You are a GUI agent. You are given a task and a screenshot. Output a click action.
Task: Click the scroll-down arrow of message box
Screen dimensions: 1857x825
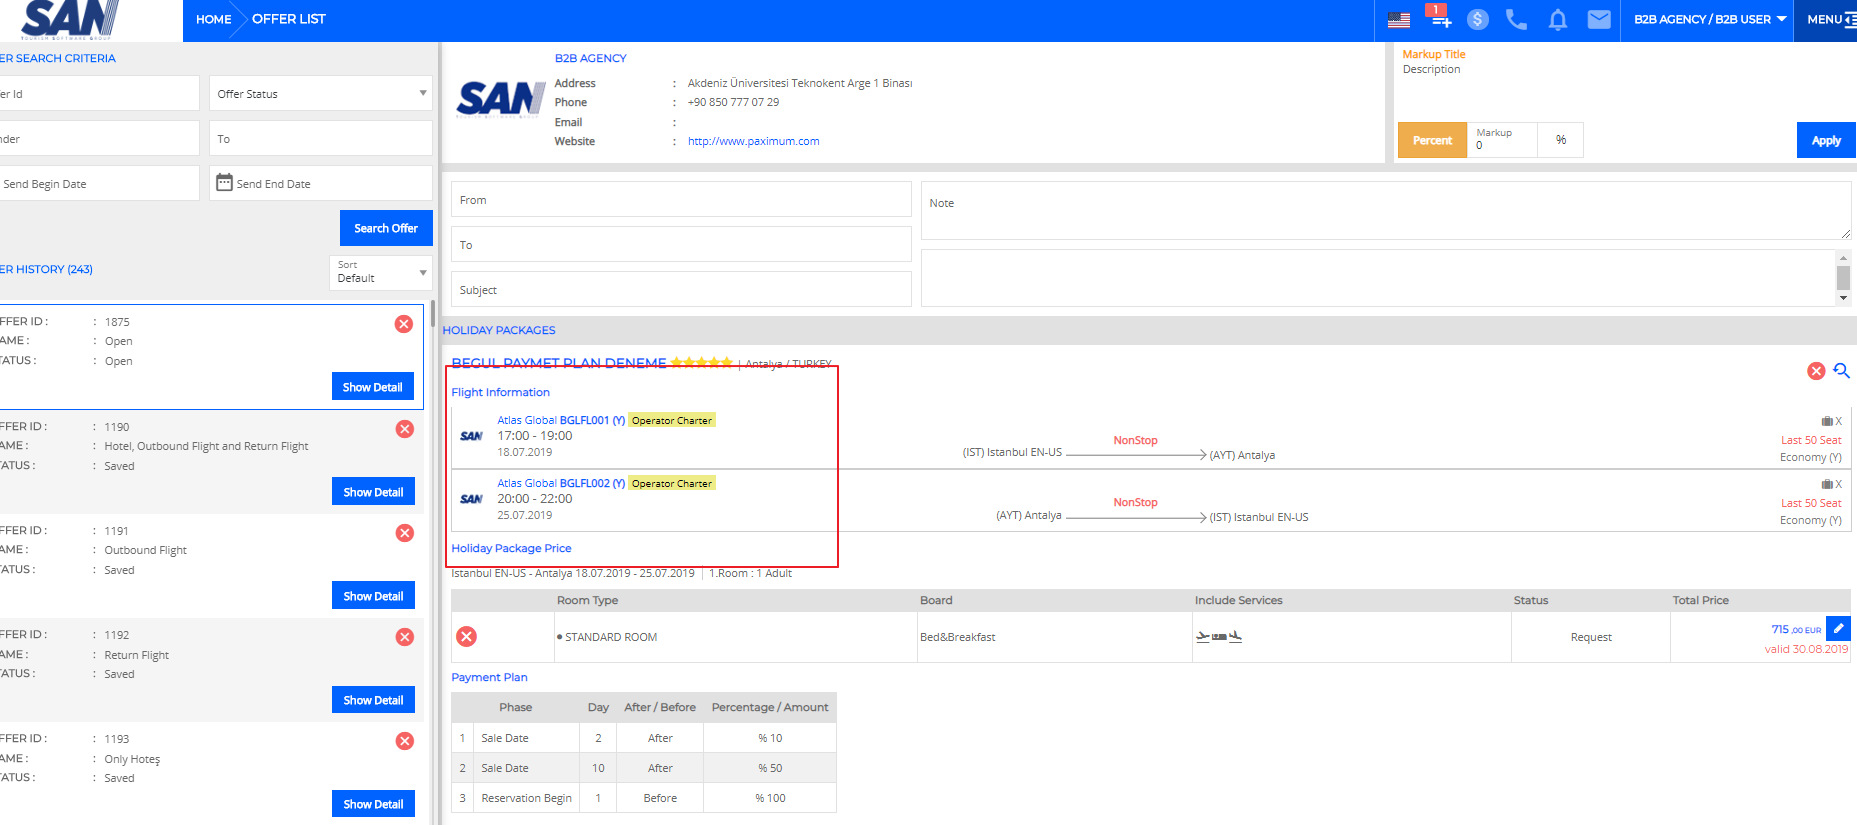(1843, 298)
